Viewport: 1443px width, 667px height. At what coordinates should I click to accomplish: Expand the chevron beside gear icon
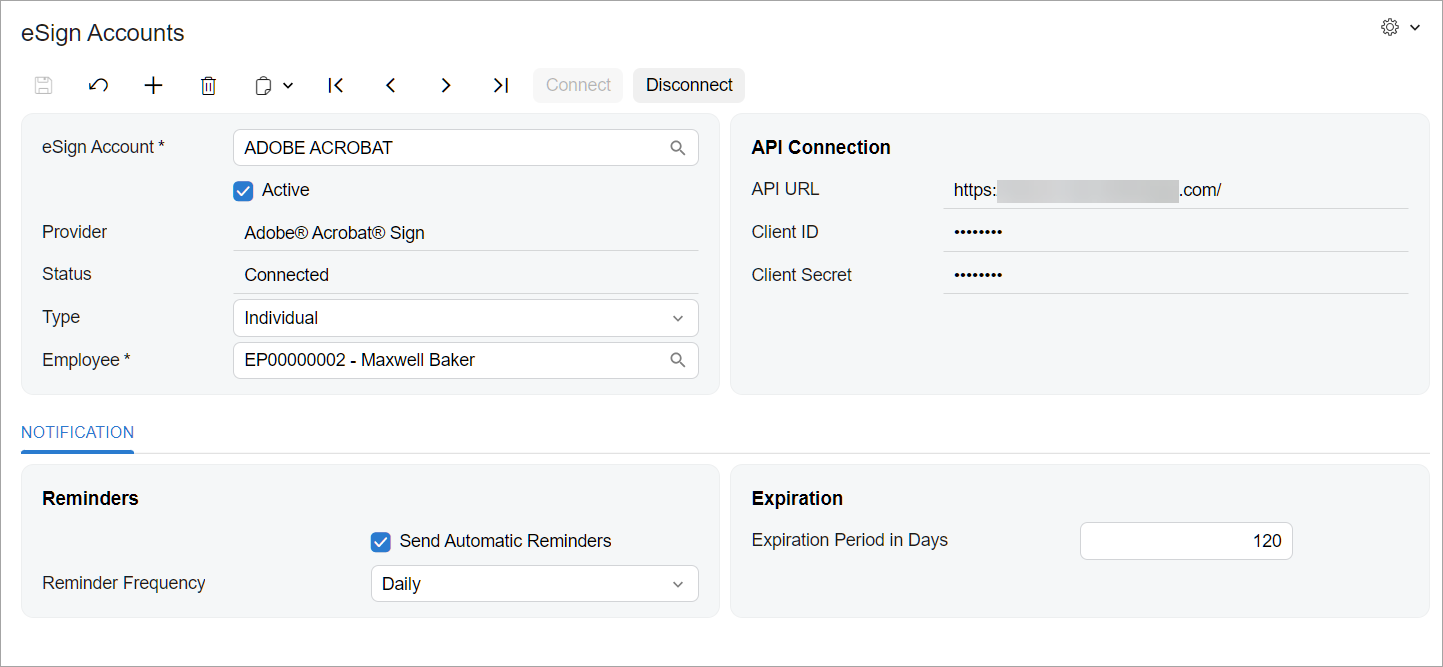[x=1415, y=27]
